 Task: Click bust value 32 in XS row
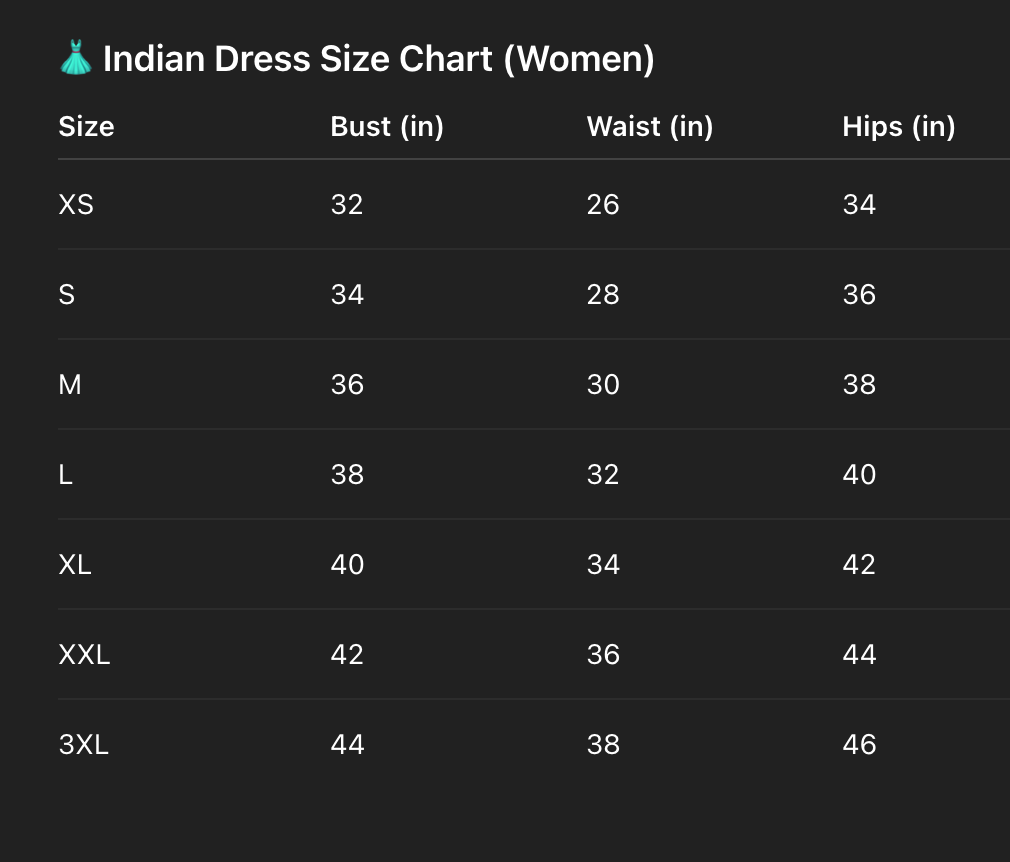click(x=347, y=205)
